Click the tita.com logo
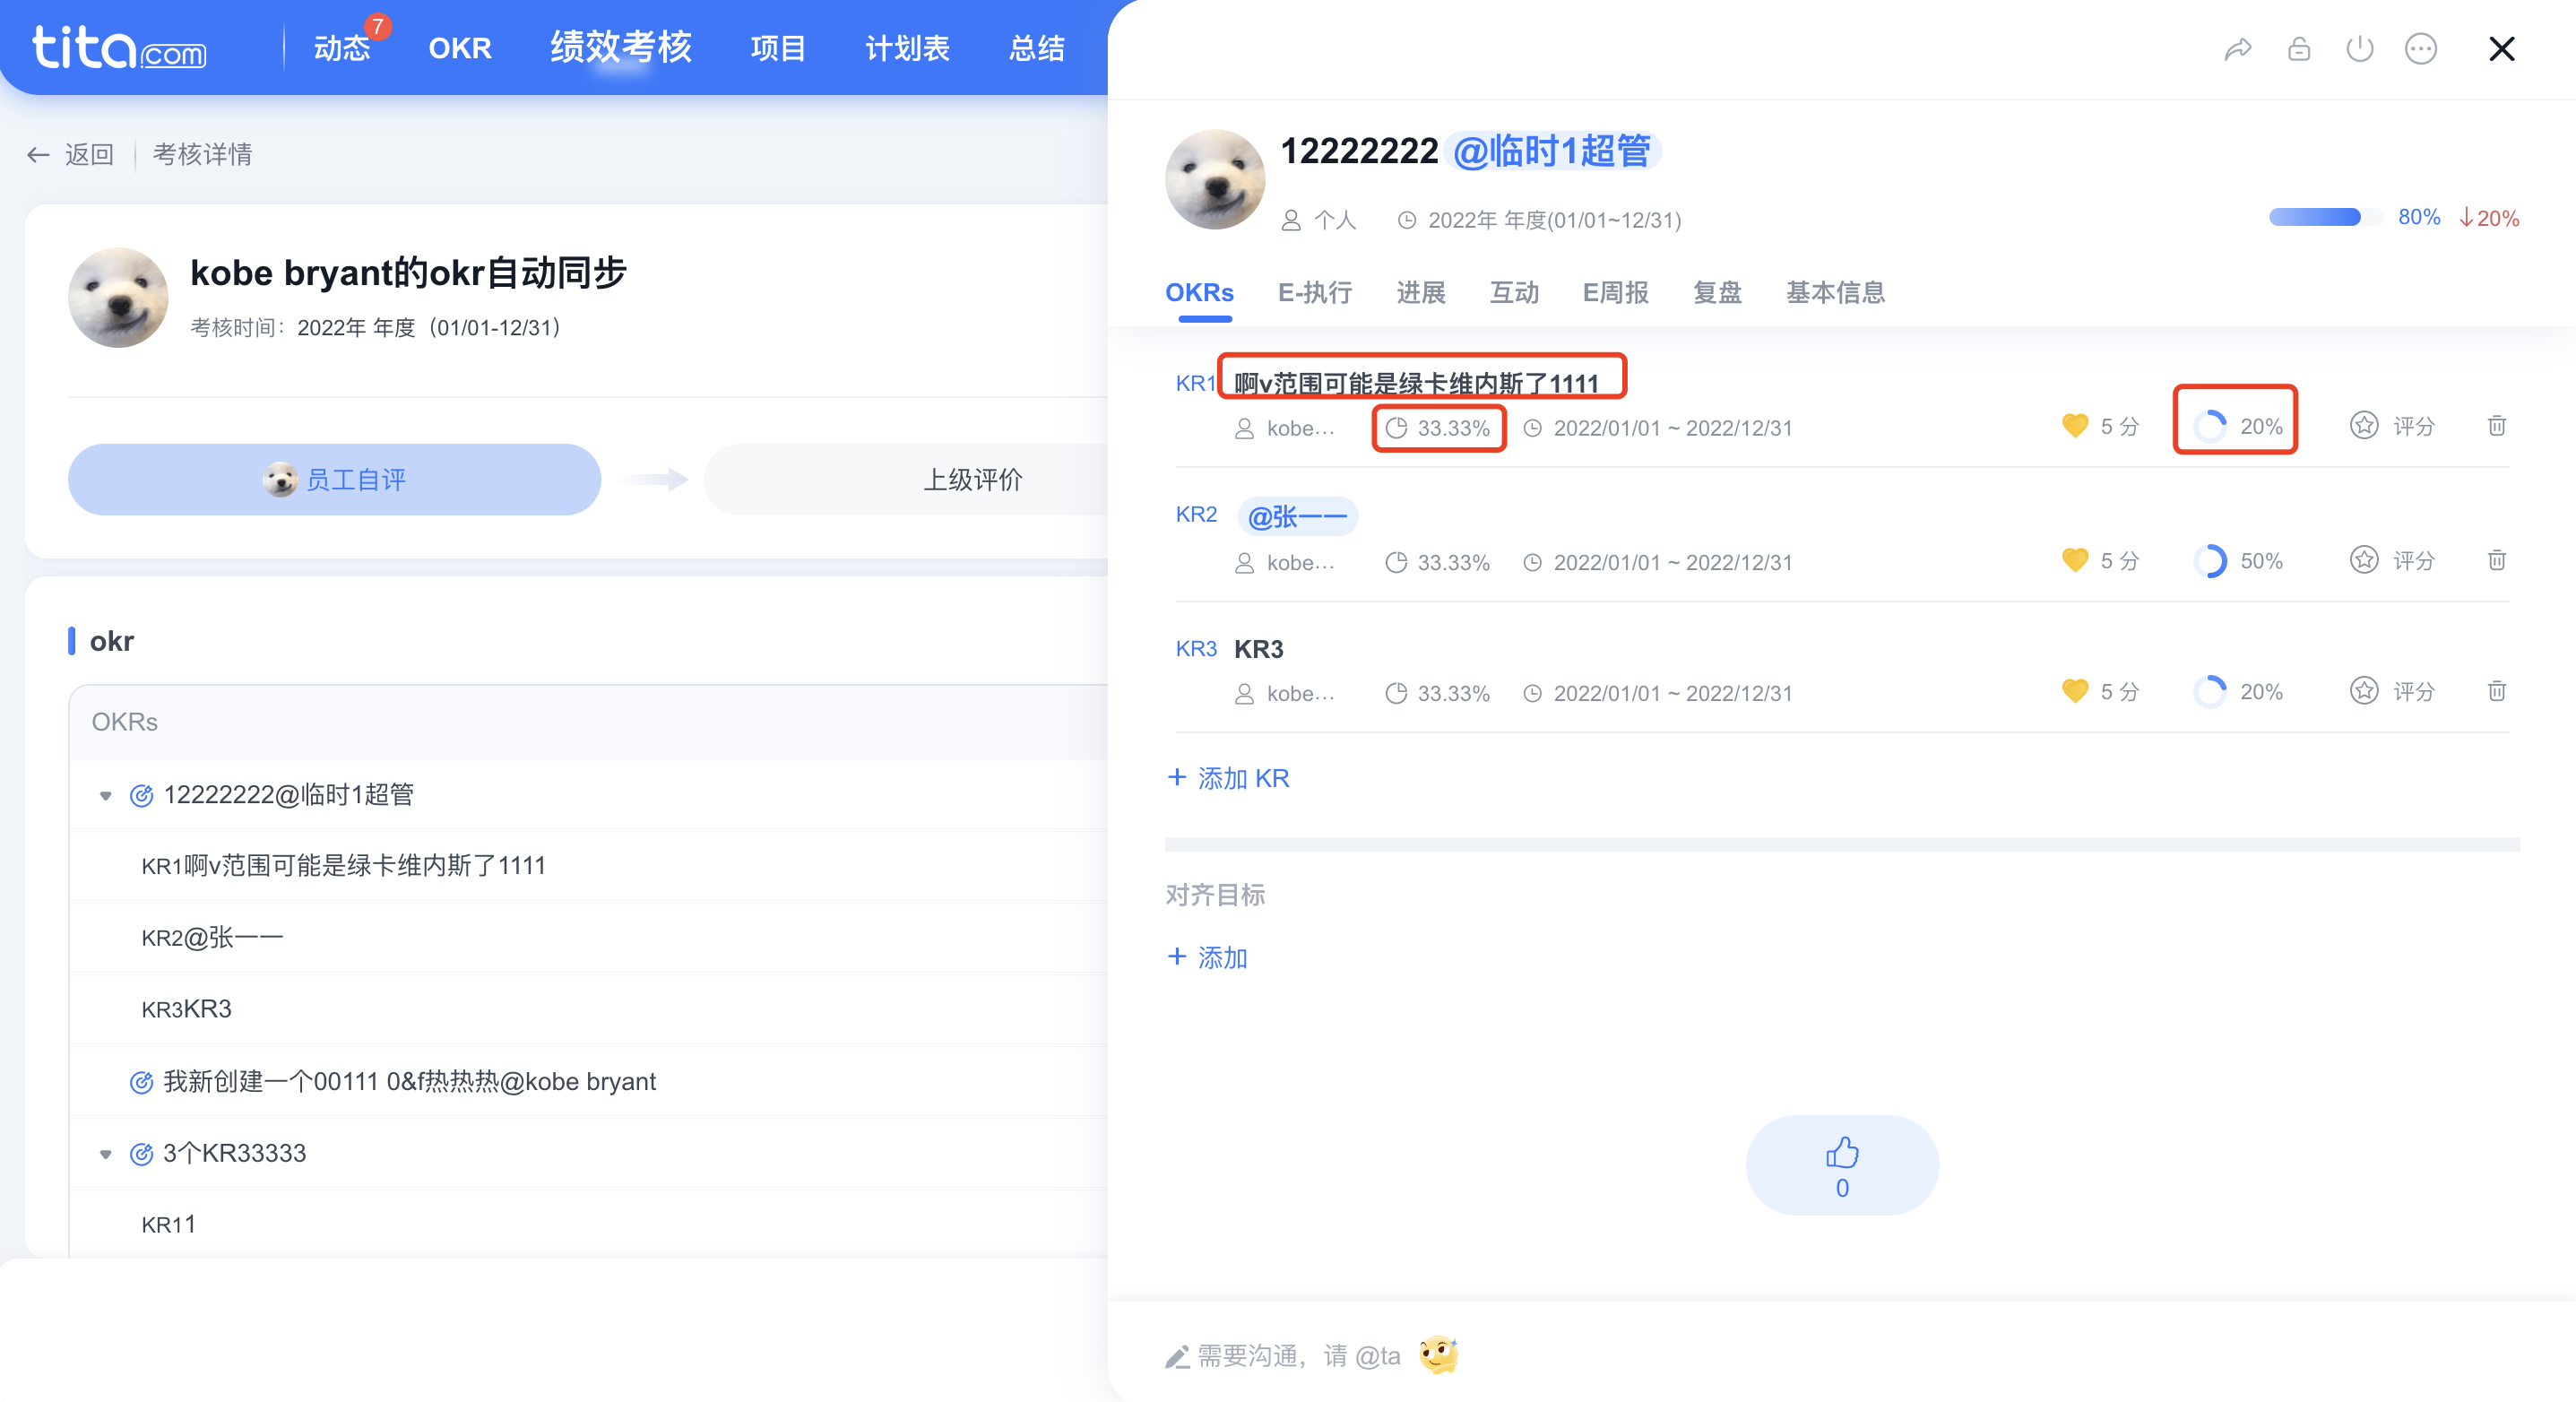Screen dimensions: 2576x1402 click(119, 48)
